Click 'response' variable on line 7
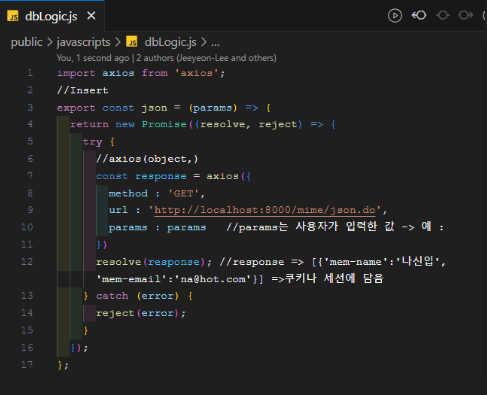Screen dimensions: 487x395 pyautogui.click(x=161, y=176)
